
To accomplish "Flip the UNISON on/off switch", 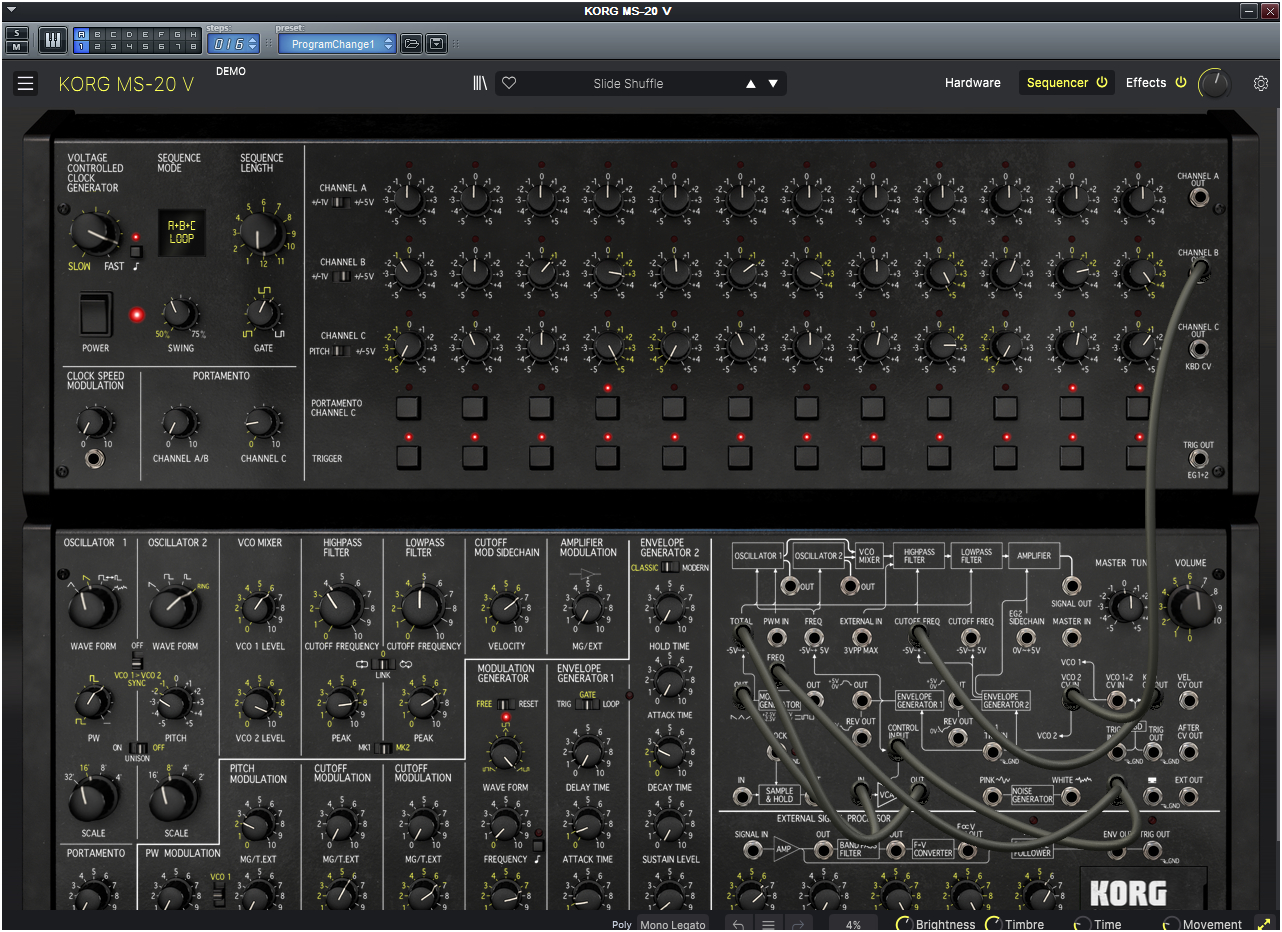I will click(x=139, y=748).
